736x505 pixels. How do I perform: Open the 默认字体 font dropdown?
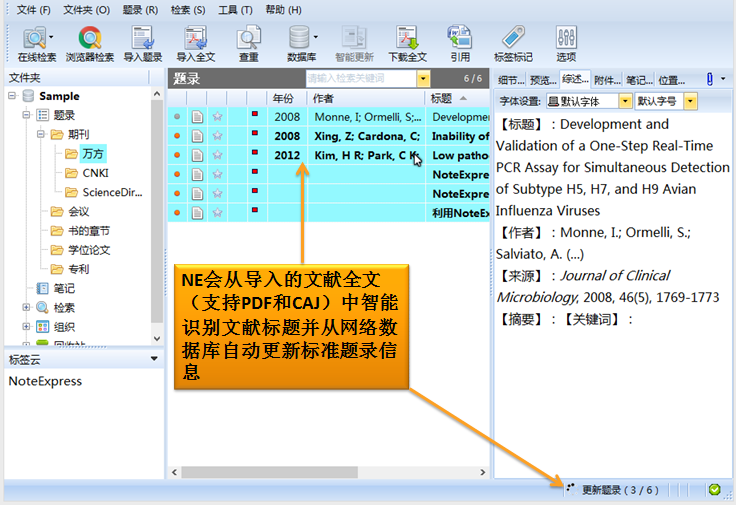pos(625,101)
